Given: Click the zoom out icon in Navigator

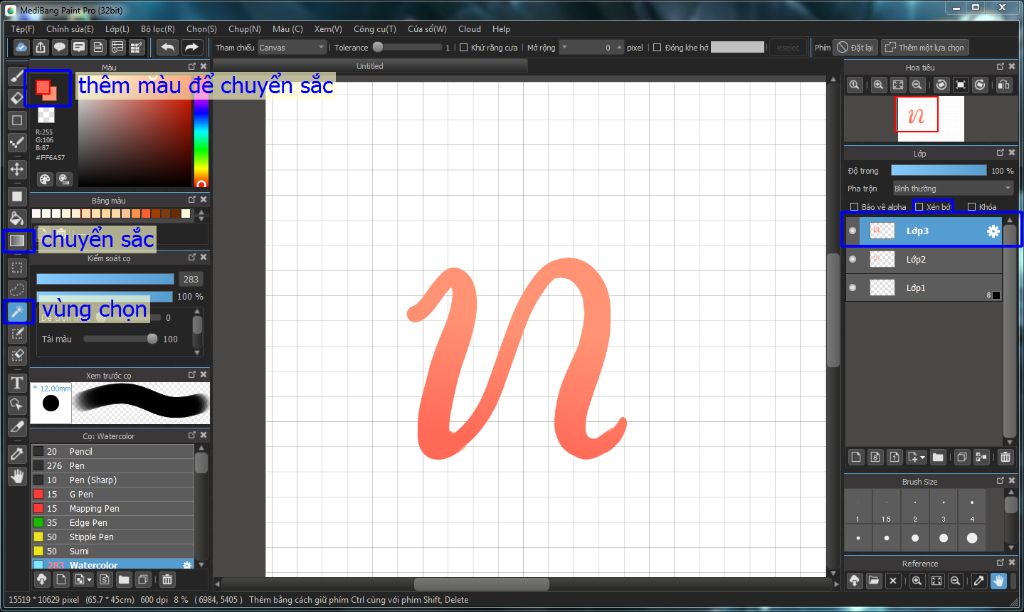Looking at the screenshot, I should coord(917,85).
